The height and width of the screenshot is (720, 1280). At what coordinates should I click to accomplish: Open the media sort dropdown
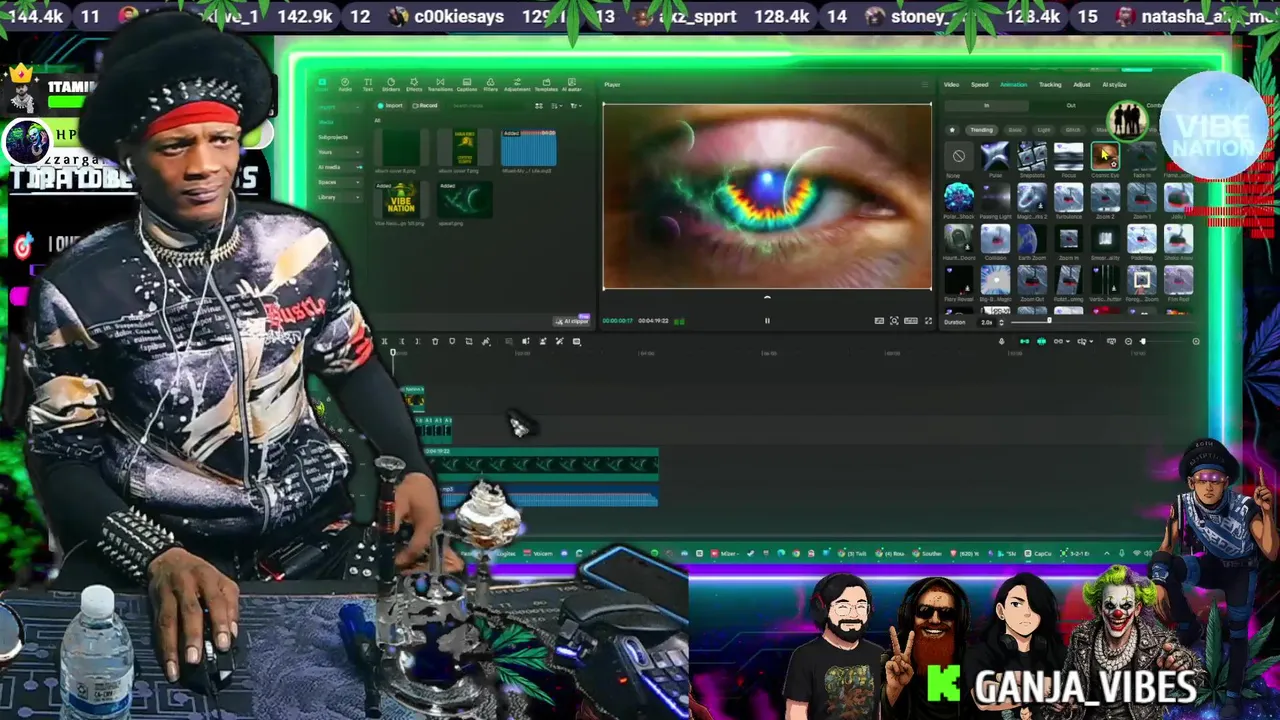point(557,106)
